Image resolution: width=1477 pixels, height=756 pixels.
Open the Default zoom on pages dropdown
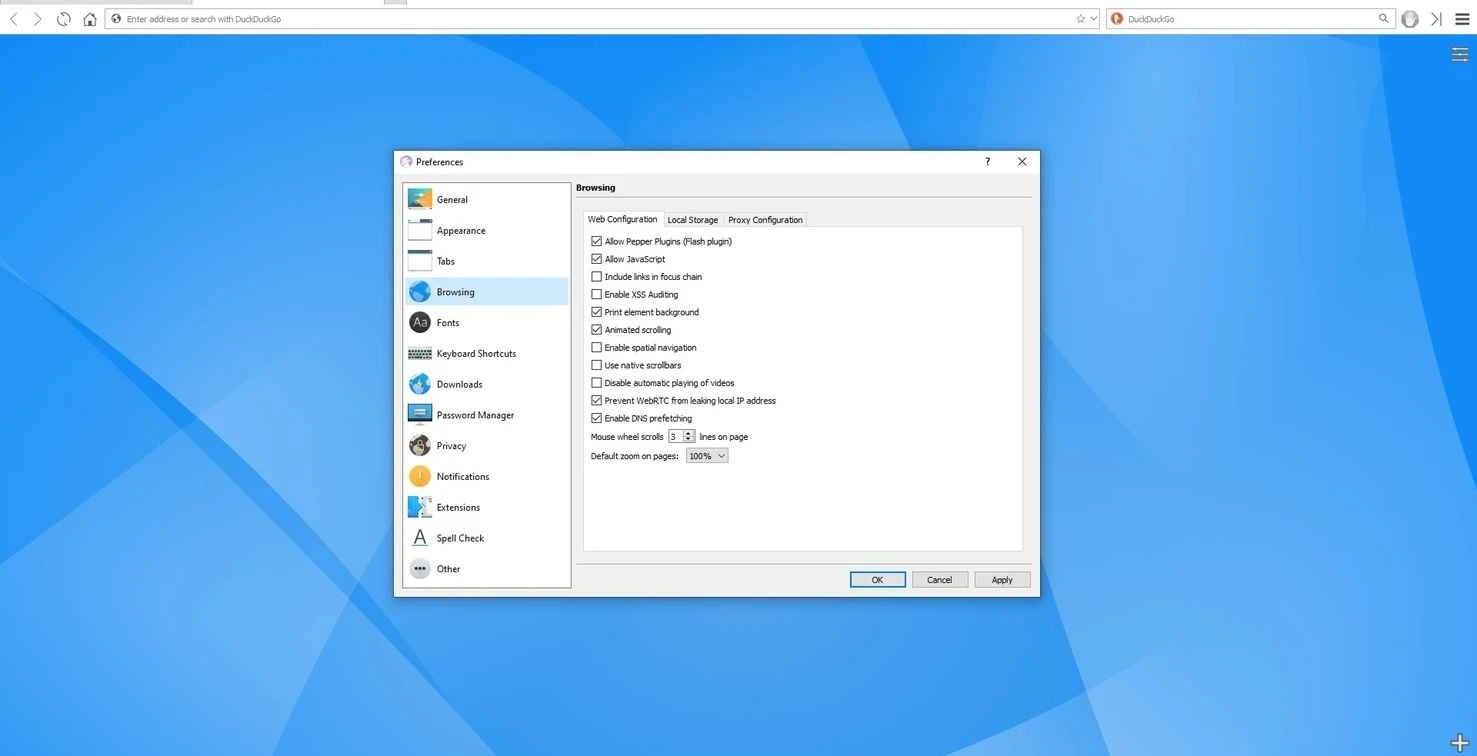[x=707, y=456]
